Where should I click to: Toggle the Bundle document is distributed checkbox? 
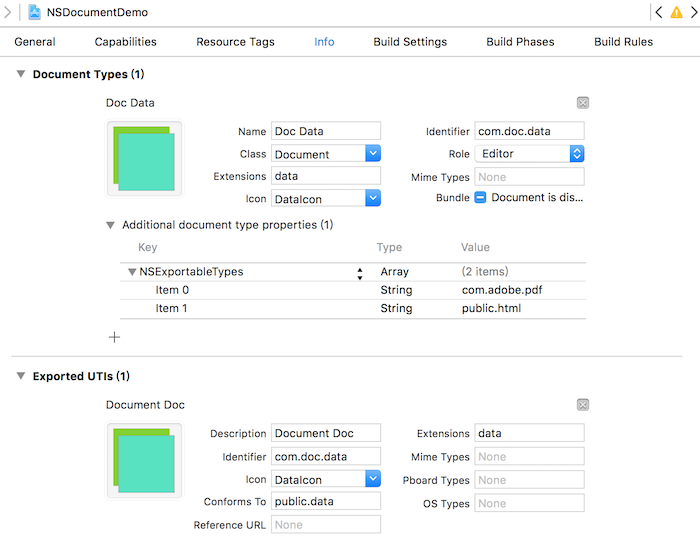[x=480, y=198]
